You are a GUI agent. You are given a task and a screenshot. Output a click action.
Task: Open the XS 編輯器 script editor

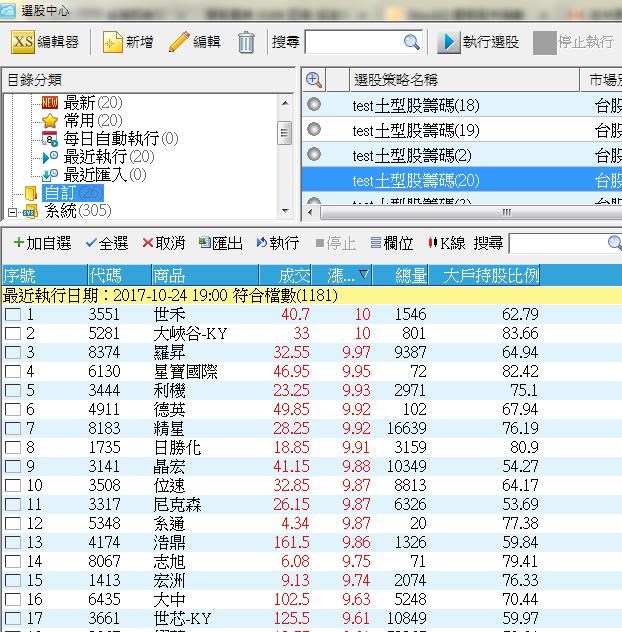tap(46, 42)
